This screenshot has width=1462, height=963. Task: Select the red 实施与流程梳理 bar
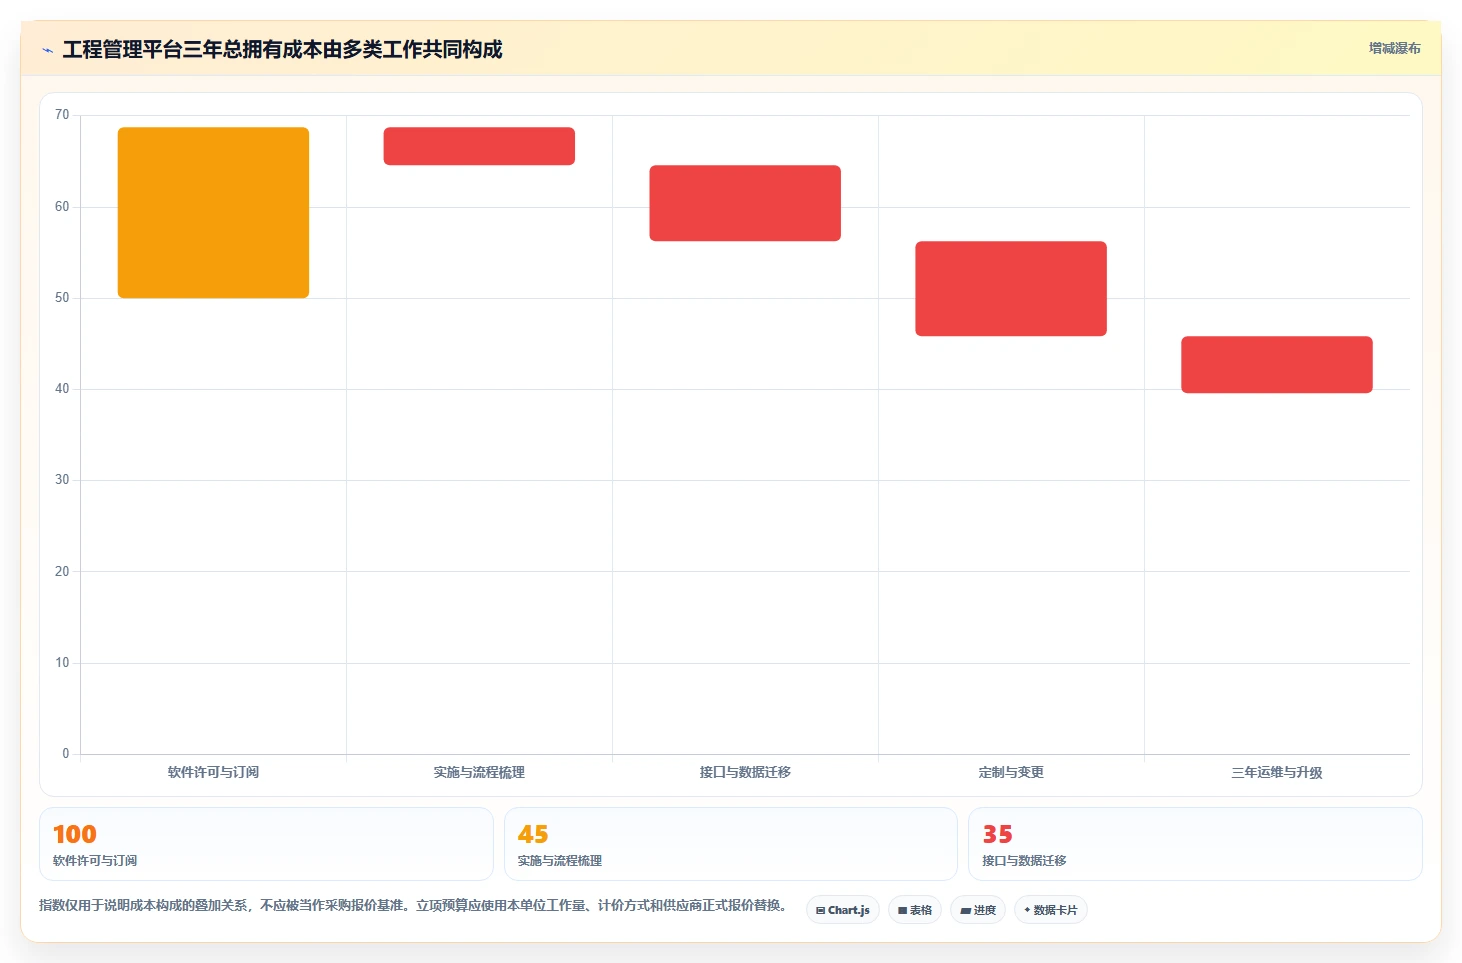[x=479, y=146]
